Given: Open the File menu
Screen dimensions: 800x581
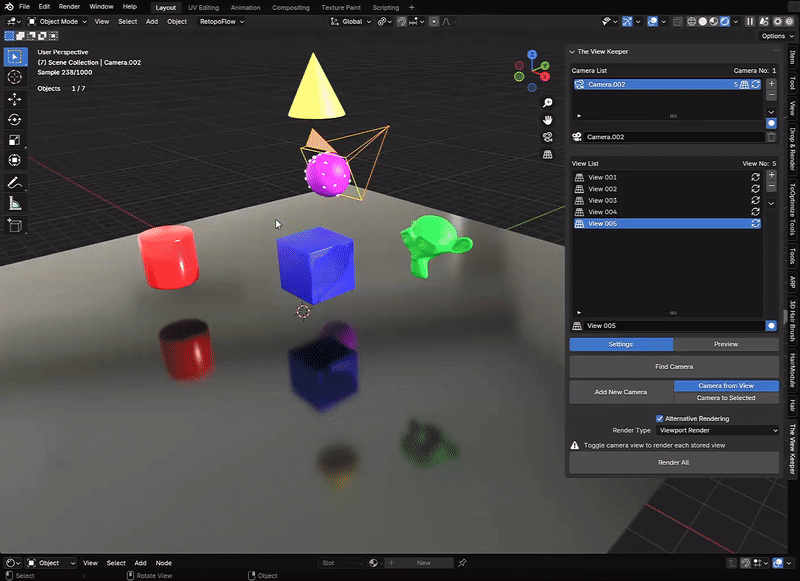Looking at the screenshot, I should coord(24,7).
